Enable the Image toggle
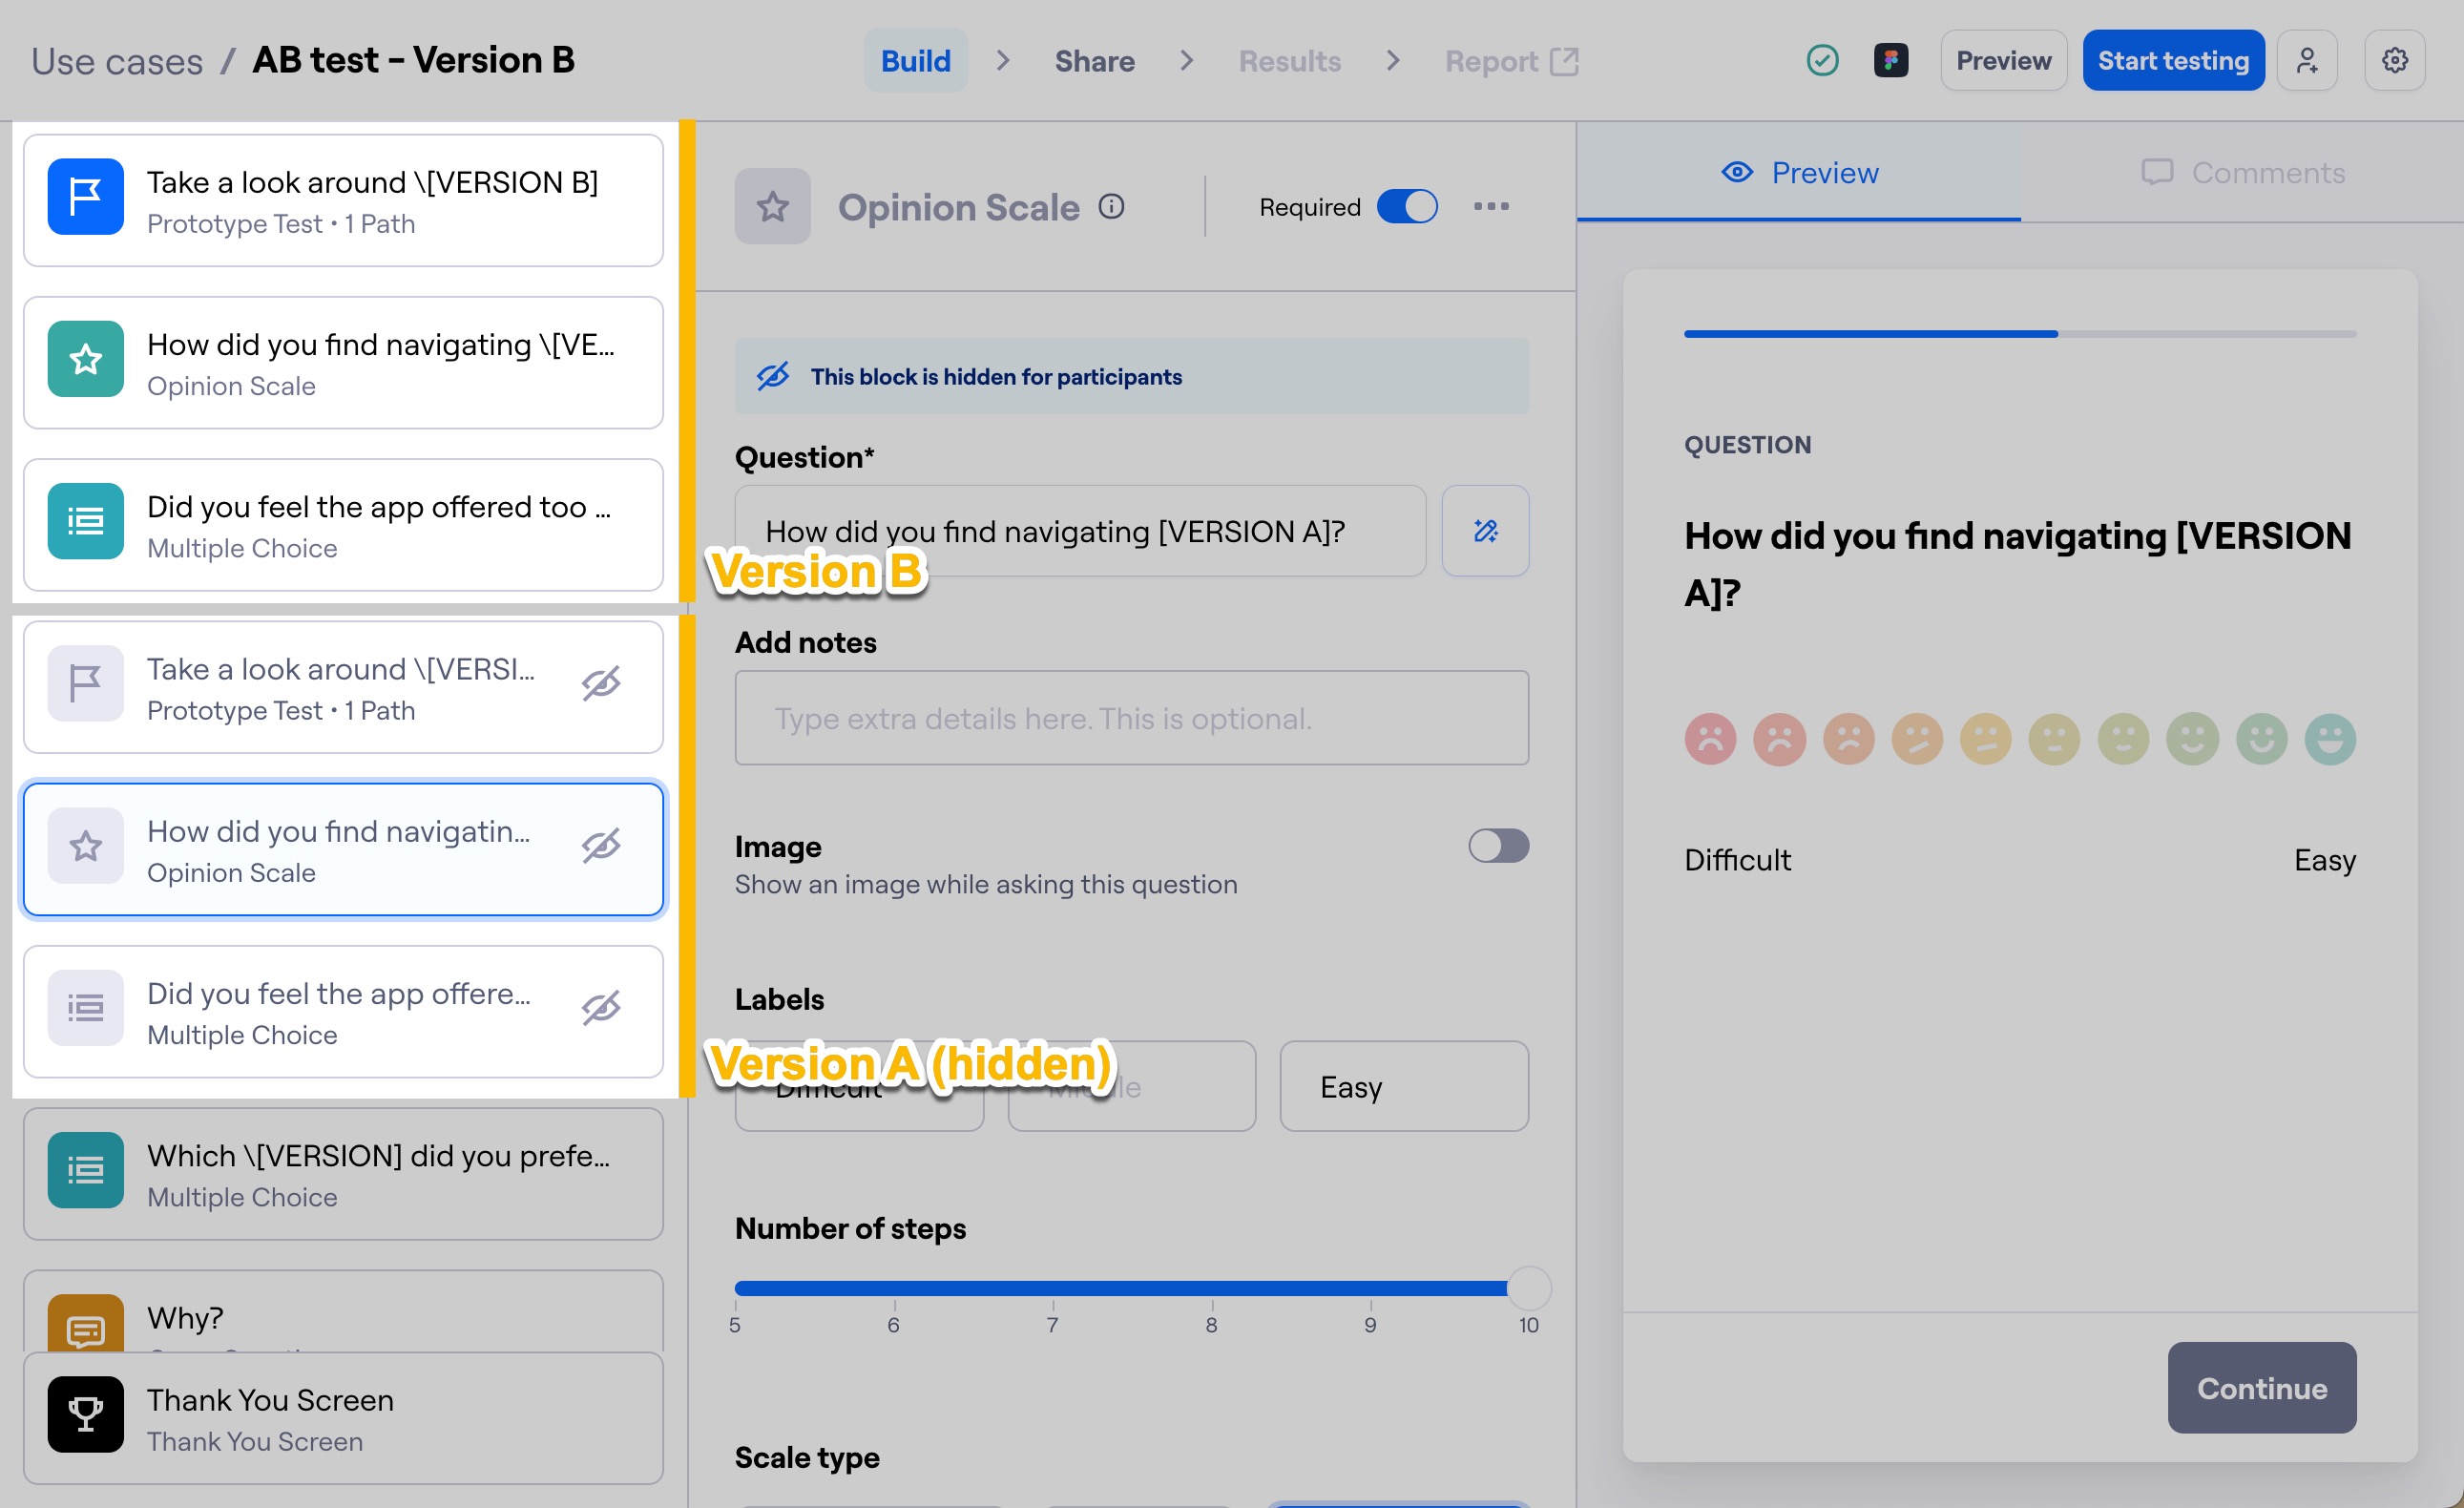 (1498, 846)
